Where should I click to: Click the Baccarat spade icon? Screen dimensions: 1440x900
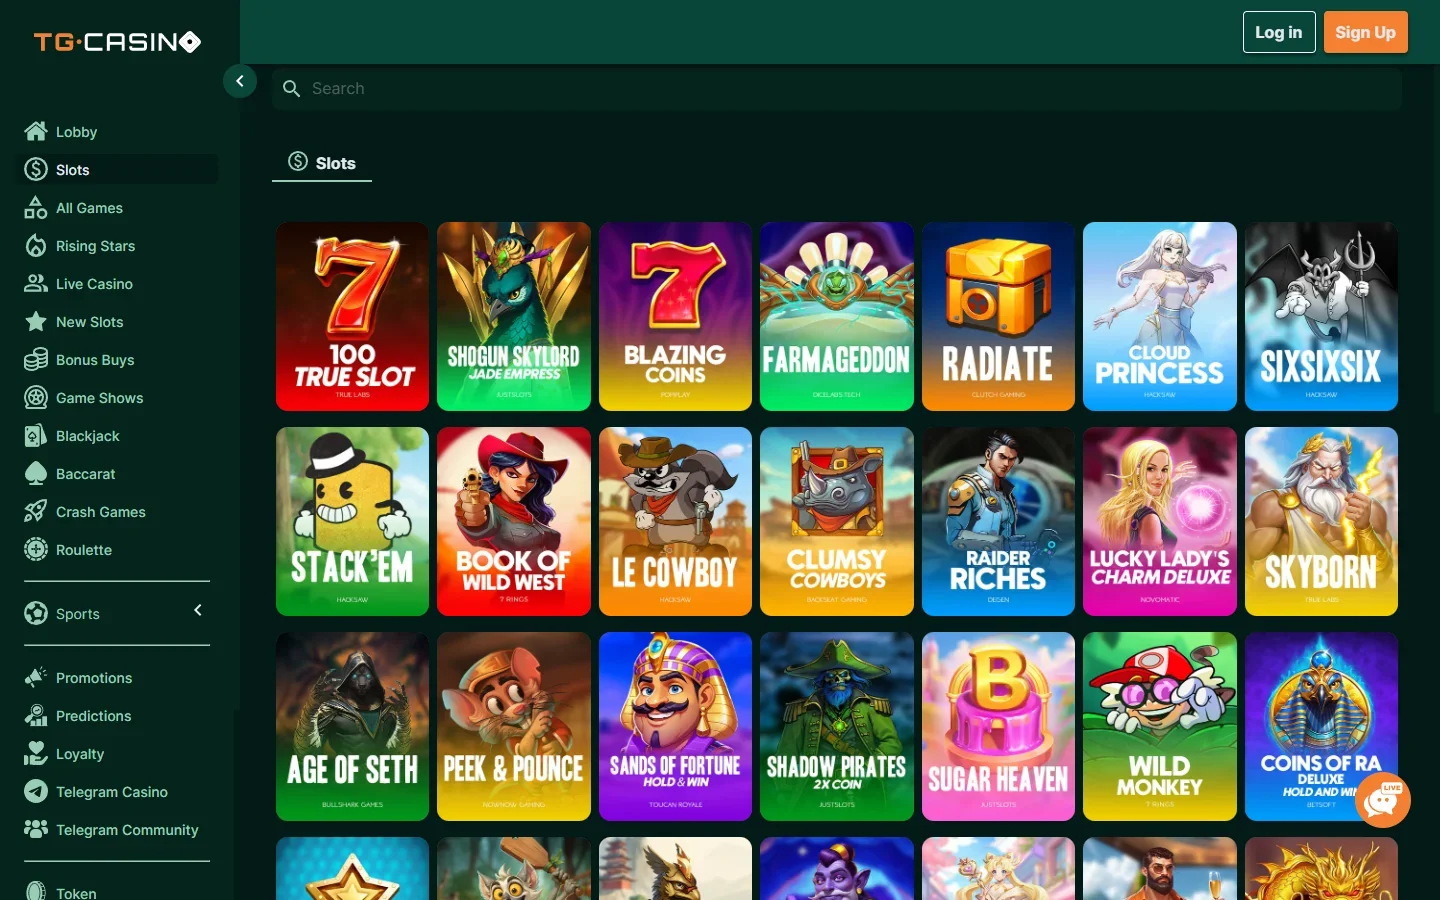[36, 473]
